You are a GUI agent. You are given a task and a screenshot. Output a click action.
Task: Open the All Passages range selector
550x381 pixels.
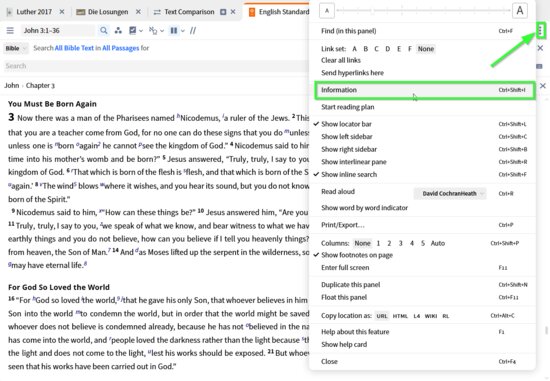(x=121, y=48)
